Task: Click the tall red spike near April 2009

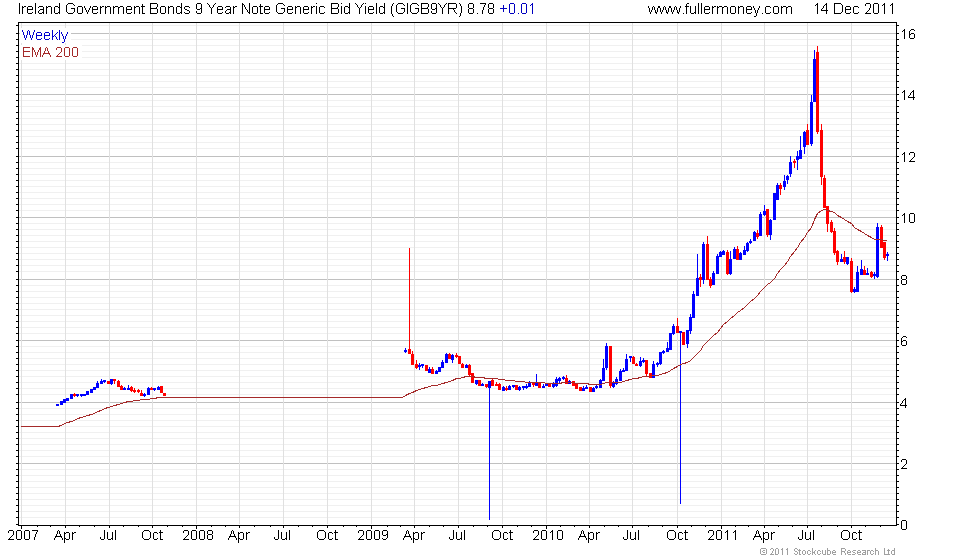Action: 409,300
